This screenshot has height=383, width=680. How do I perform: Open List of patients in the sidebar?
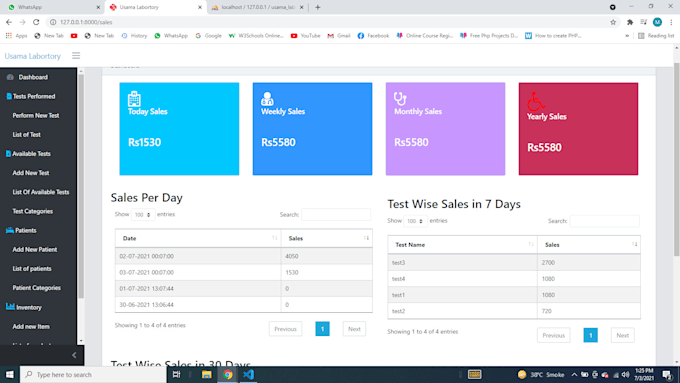click(32, 268)
